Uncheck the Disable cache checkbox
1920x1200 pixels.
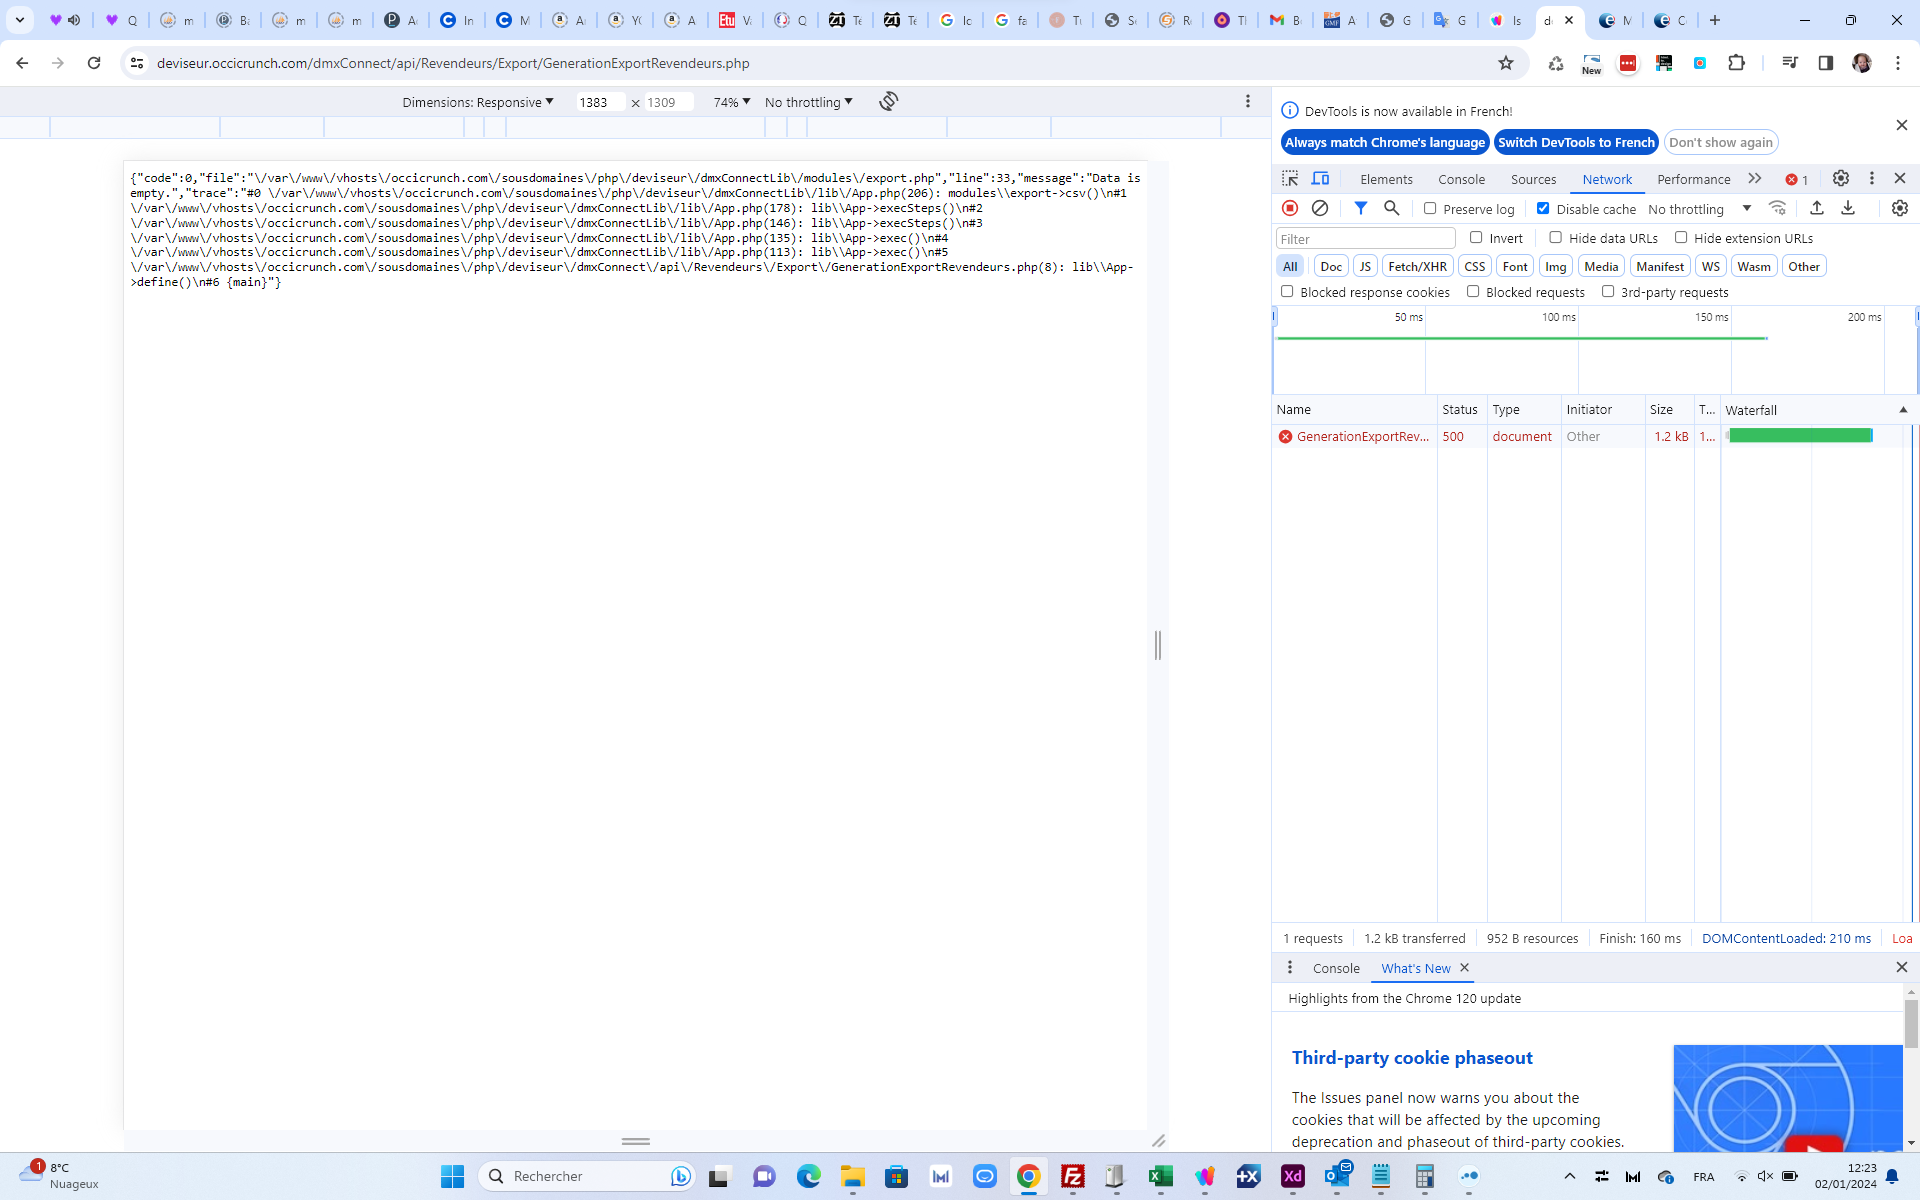(1543, 208)
